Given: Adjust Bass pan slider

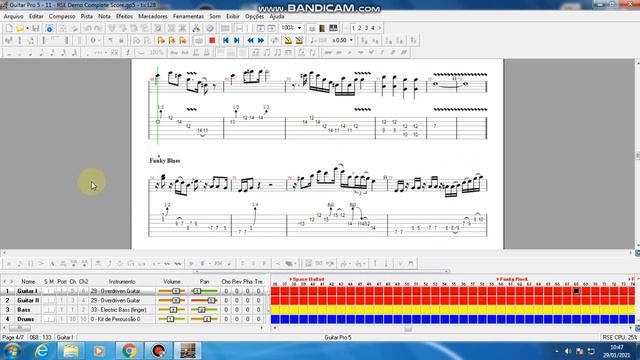Looking at the screenshot, I should coord(204,310).
